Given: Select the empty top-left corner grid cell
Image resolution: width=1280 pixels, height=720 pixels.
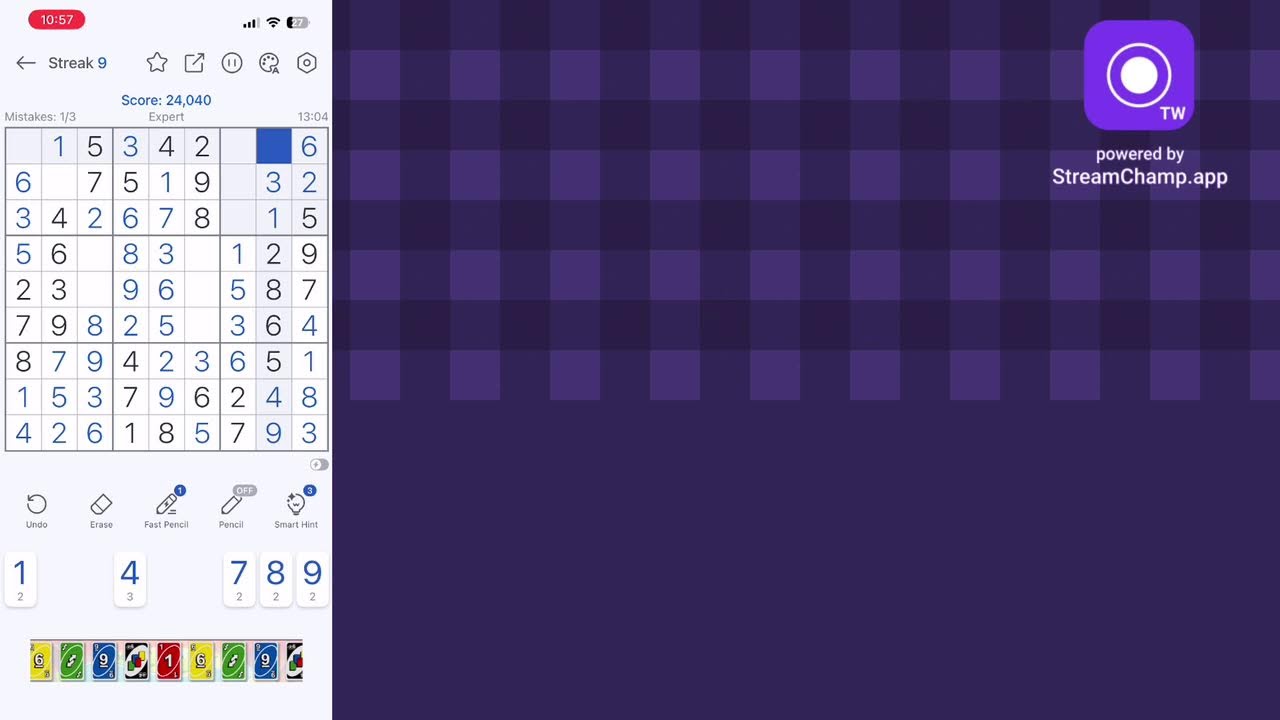Looking at the screenshot, I should [23, 147].
